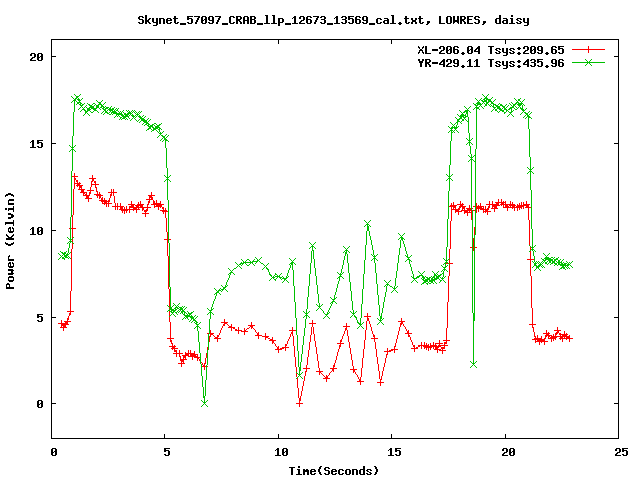Viewport: 640px width, 480px height.
Task: Click x-axis tick label 15
Action: tap(394, 452)
